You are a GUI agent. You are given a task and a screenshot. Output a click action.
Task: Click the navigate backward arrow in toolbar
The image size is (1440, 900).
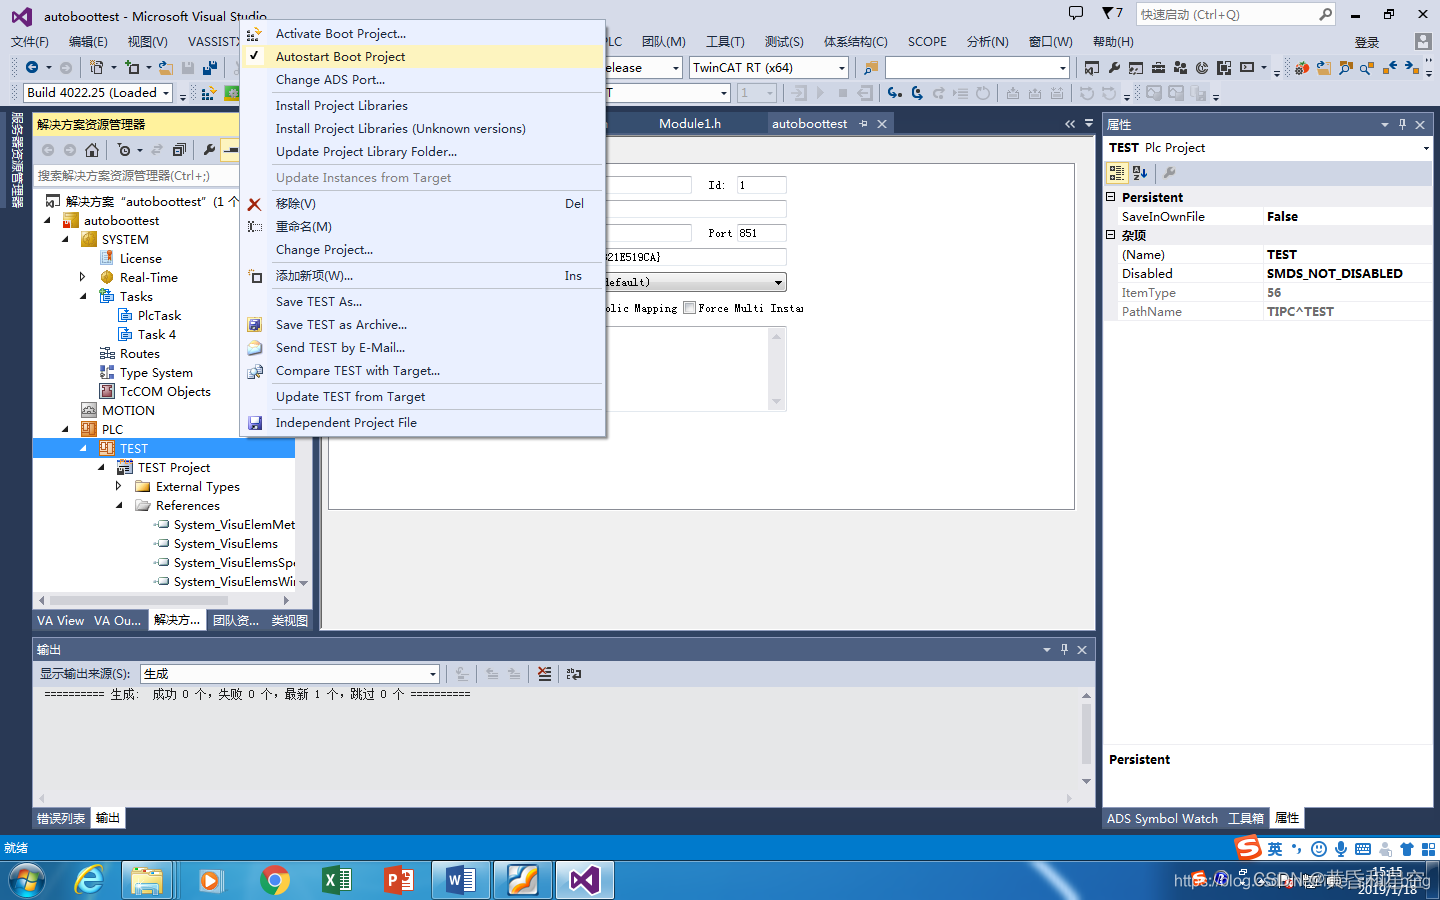tap(32, 67)
